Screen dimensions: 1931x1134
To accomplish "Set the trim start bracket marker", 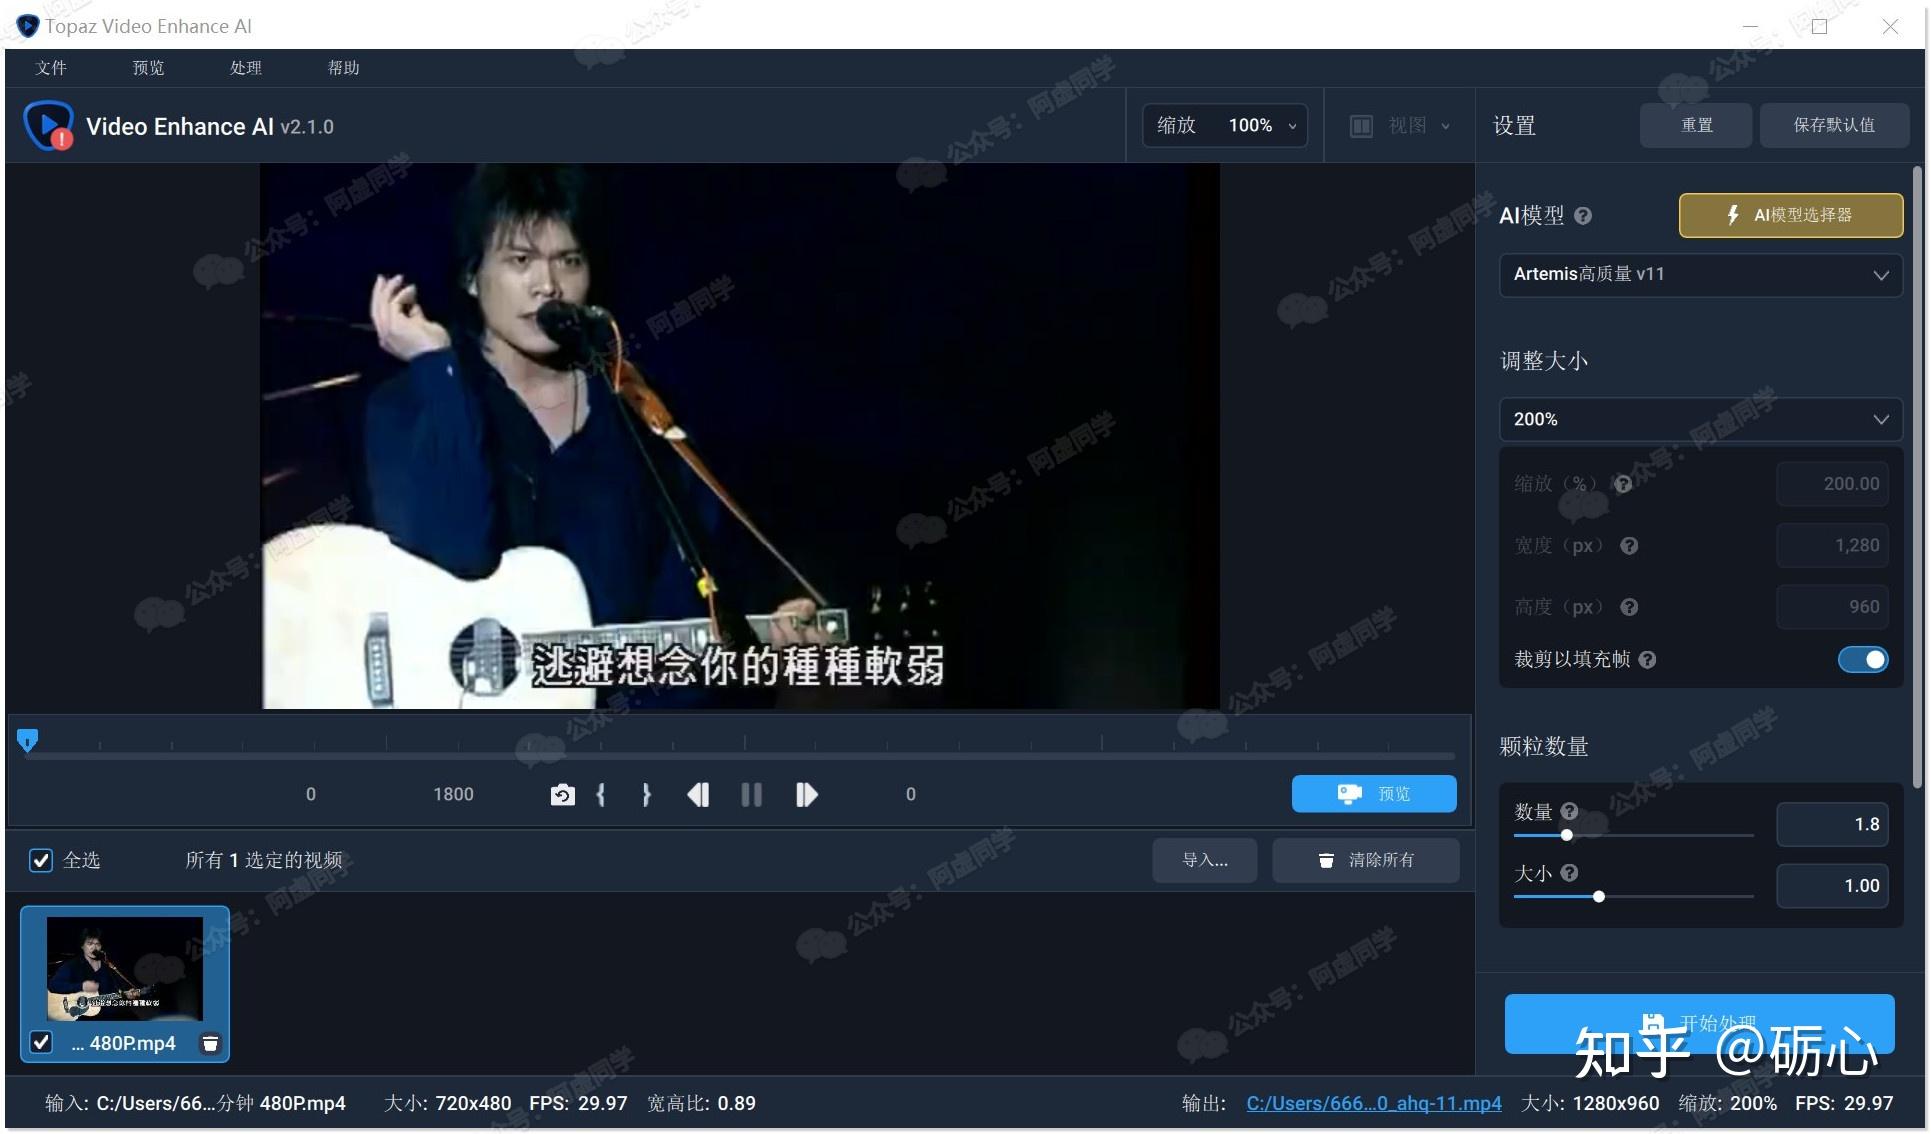I will pos(601,795).
